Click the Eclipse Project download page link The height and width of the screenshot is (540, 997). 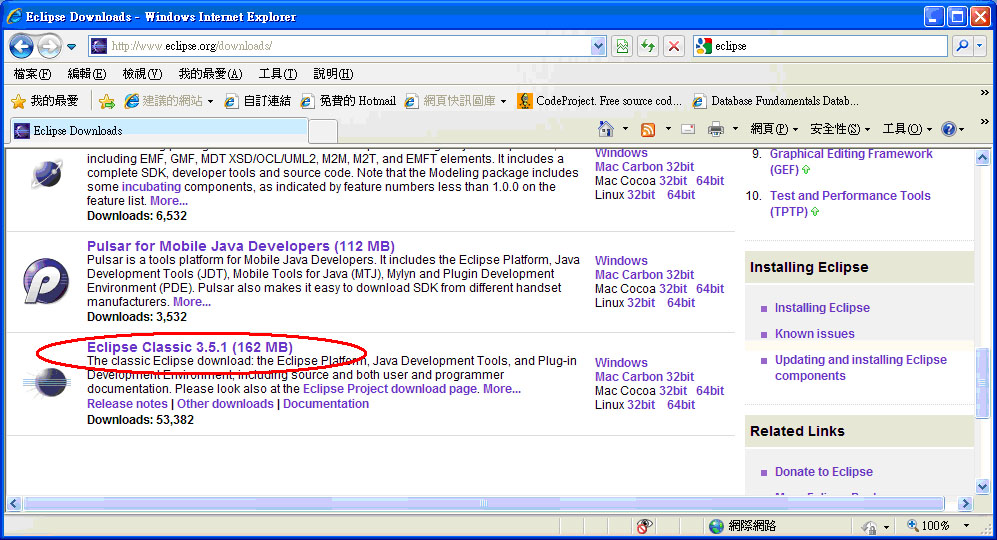coord(390,389)
